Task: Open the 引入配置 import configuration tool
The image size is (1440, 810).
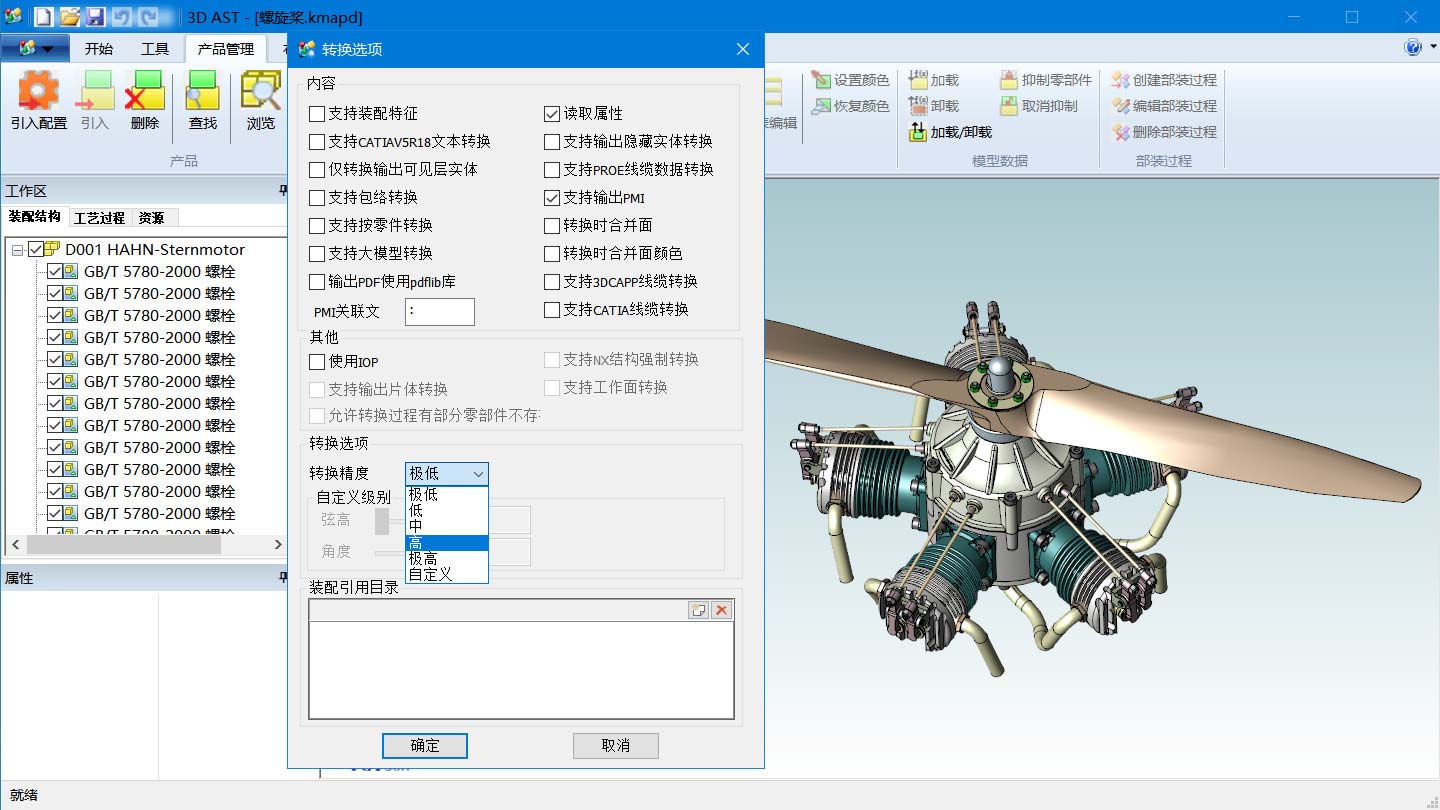Action: coord(37,99)
